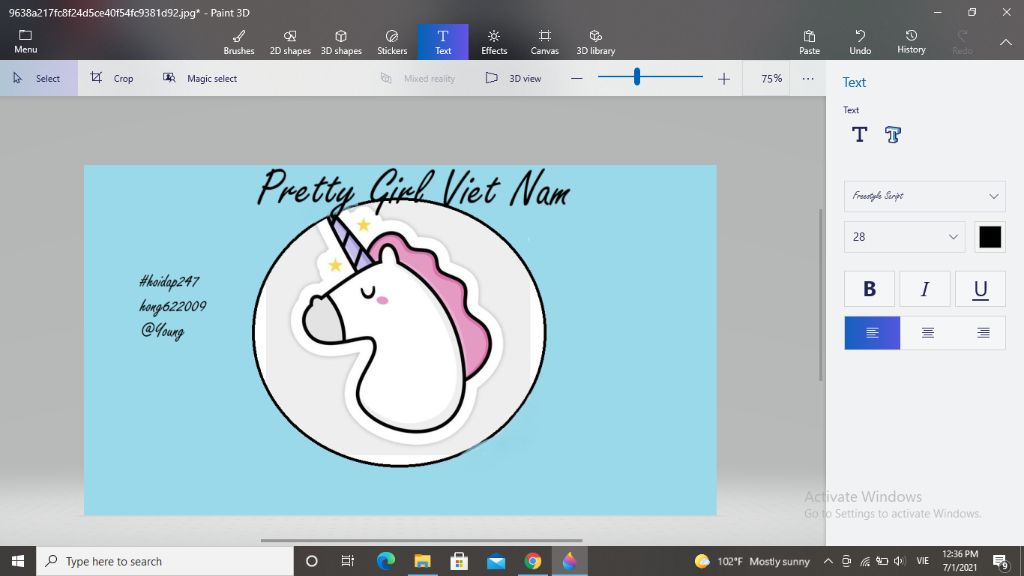The height and width of the screenshot is (576, 1024).
Task: Select the 3D text option
Action: click(893, 135)
